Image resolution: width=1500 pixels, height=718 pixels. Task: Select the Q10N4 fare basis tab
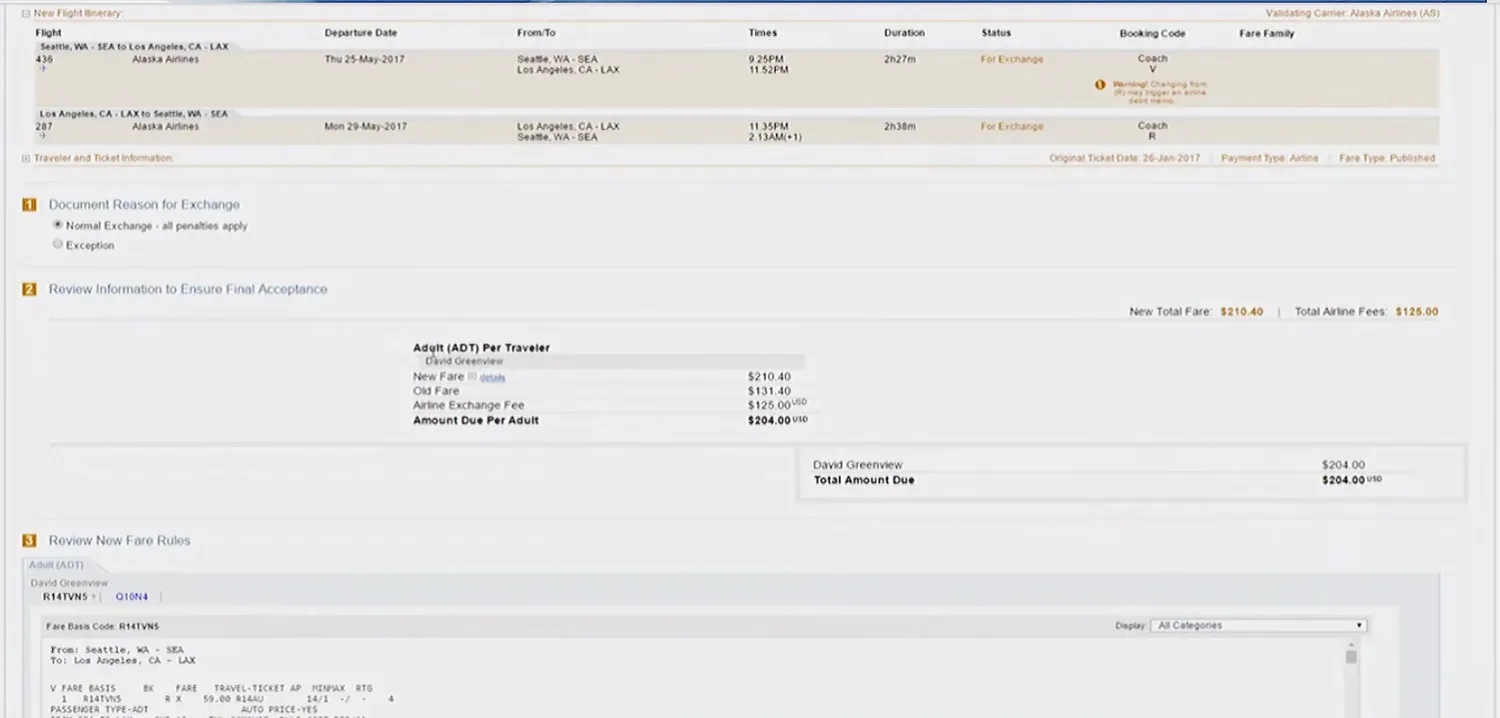132,597
